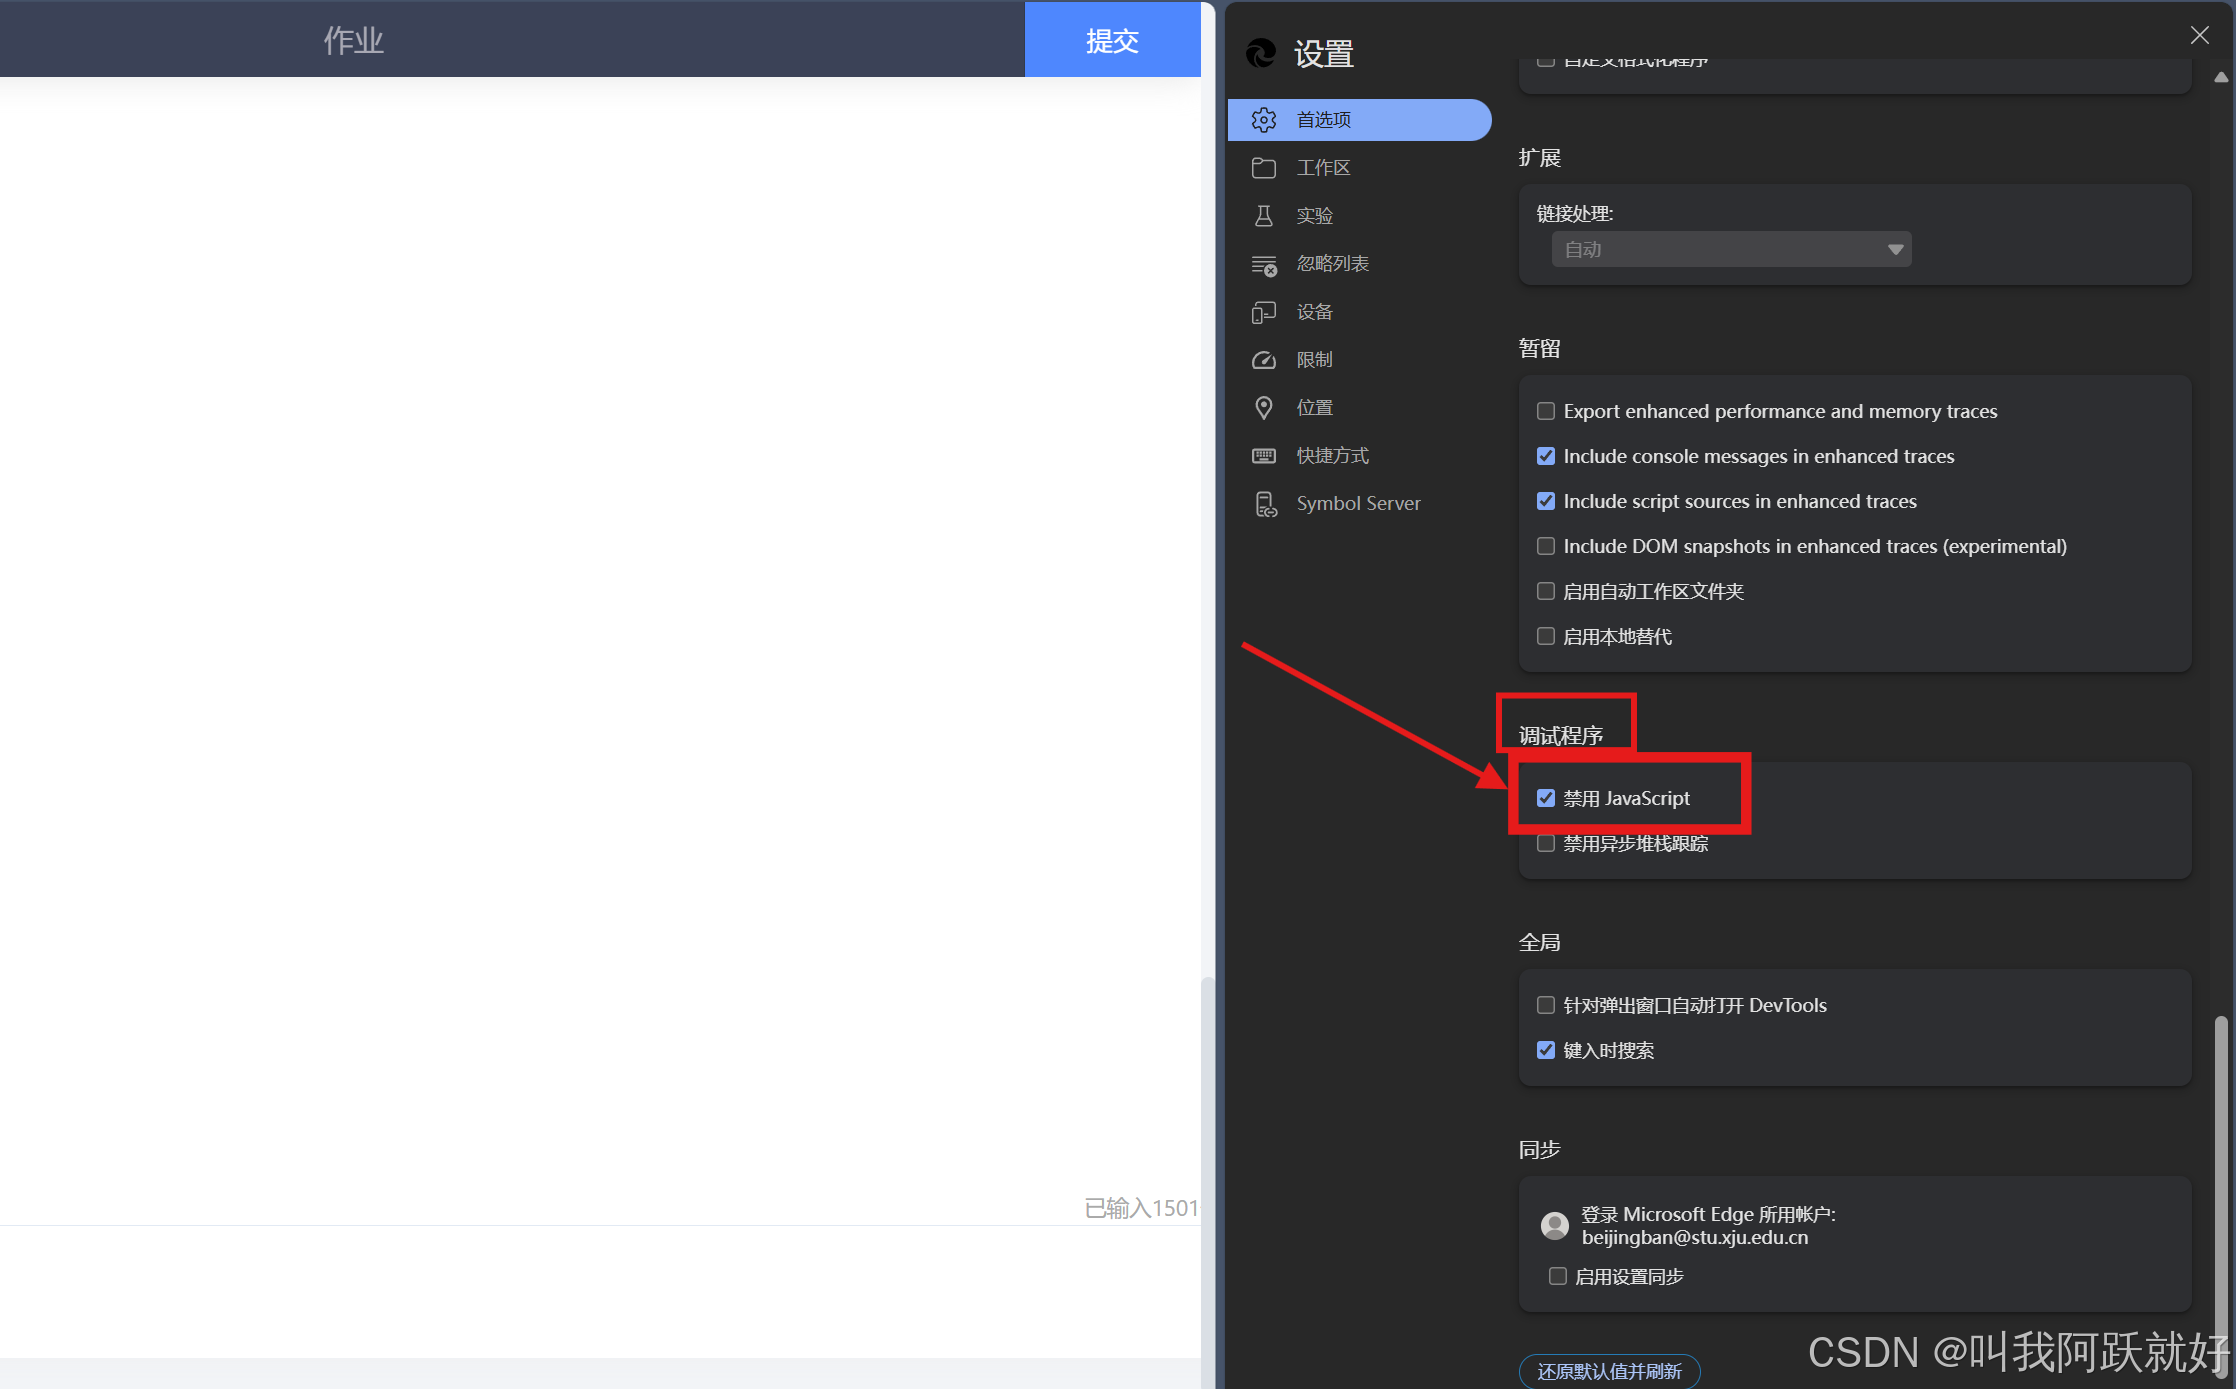This screenshot has width=2236, height=1389.
Task: Click the Symbol Server icon
Action: tap(1266, 504)
